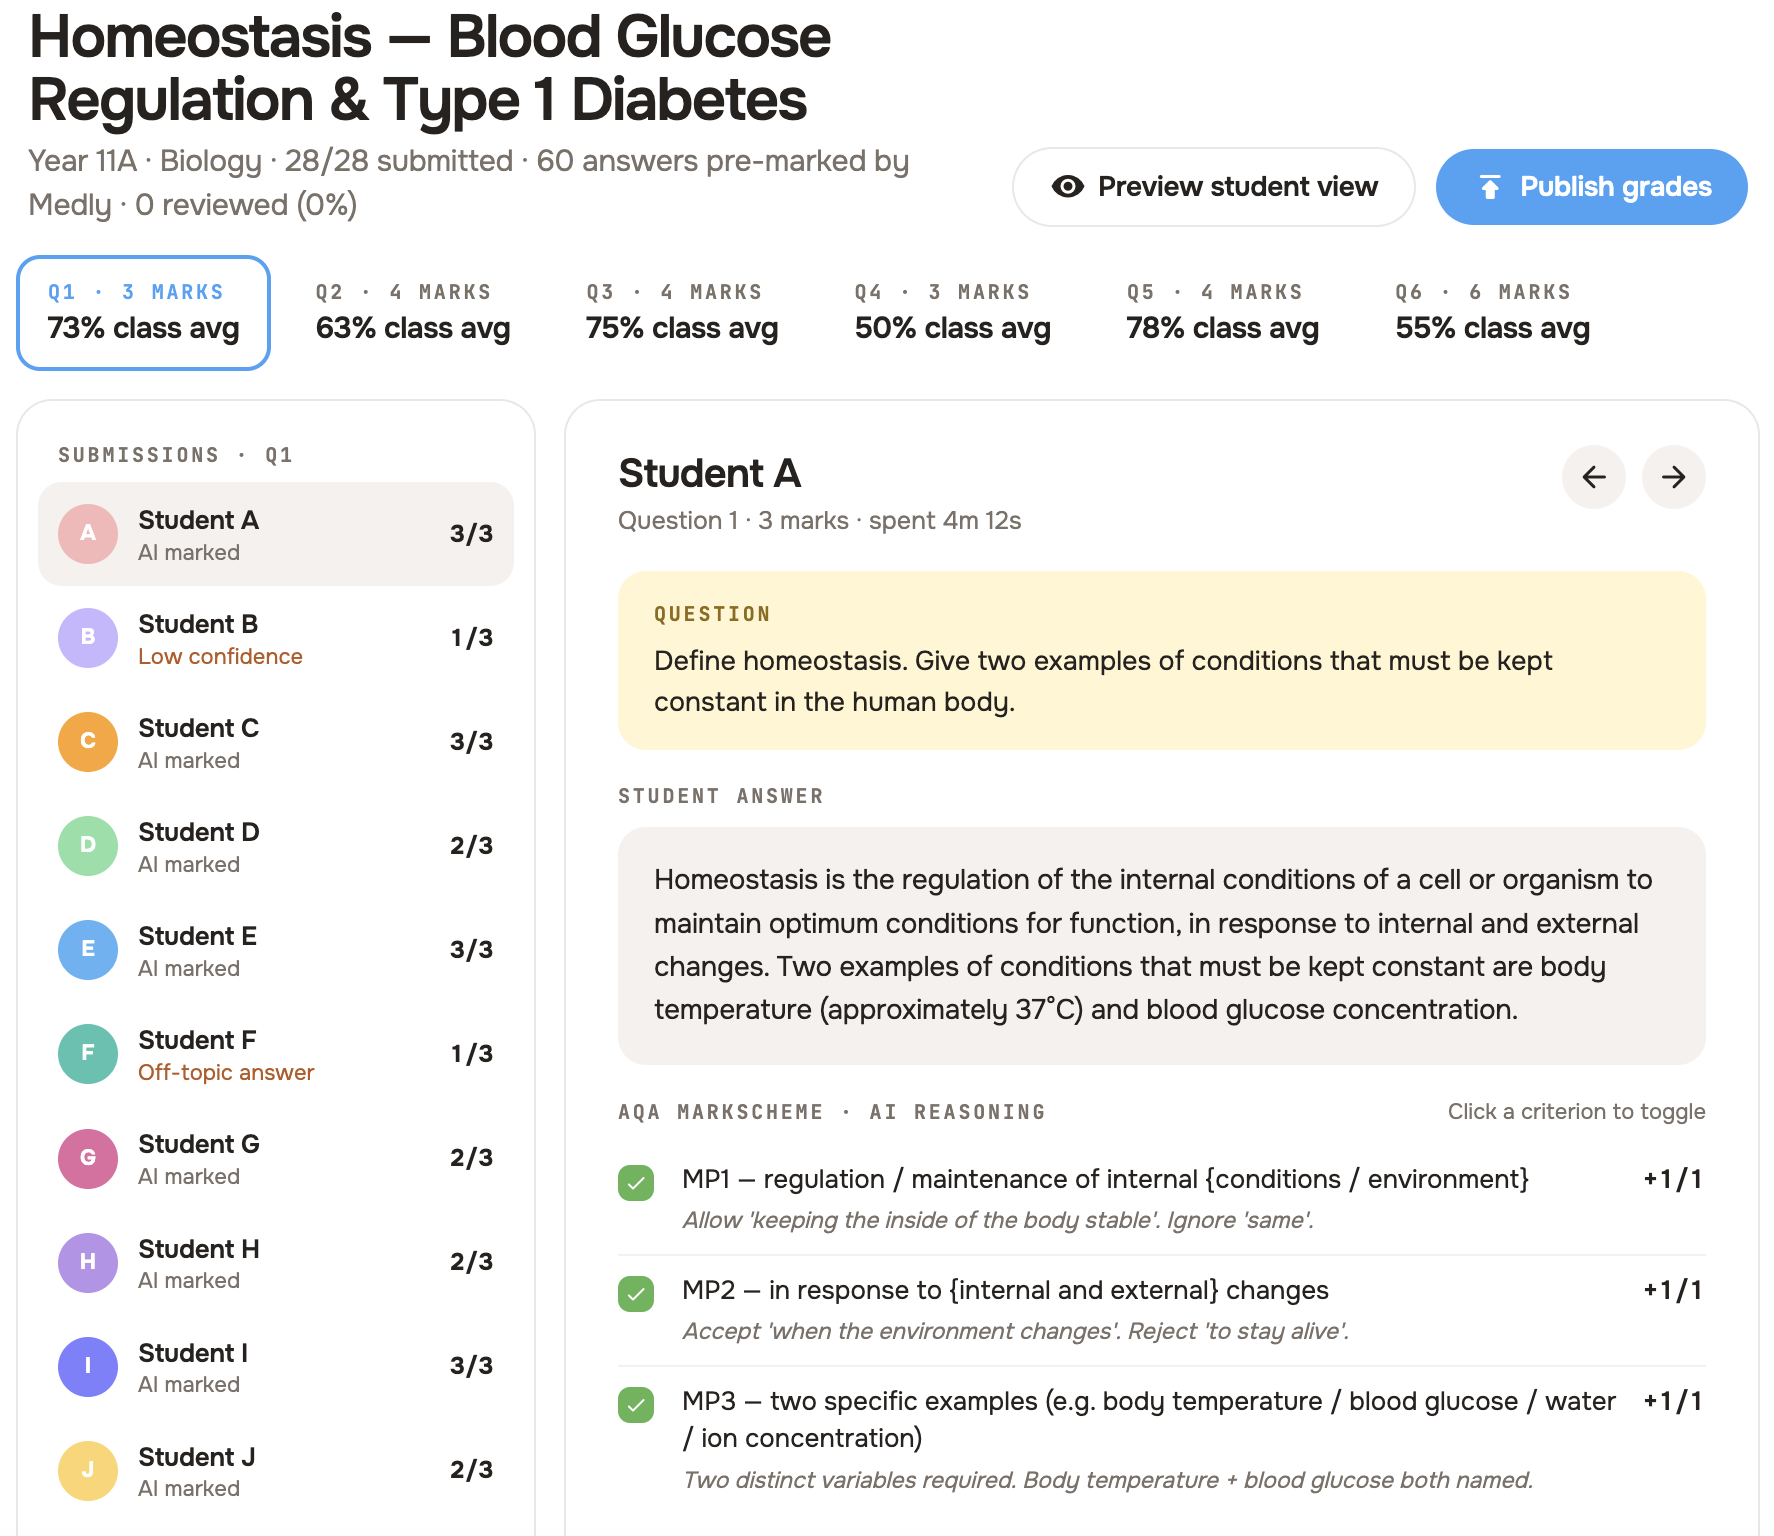Untick the MP3 two specific examples checkbox
Screen dimensions: 1774x1536
(x=636, y=1405)
